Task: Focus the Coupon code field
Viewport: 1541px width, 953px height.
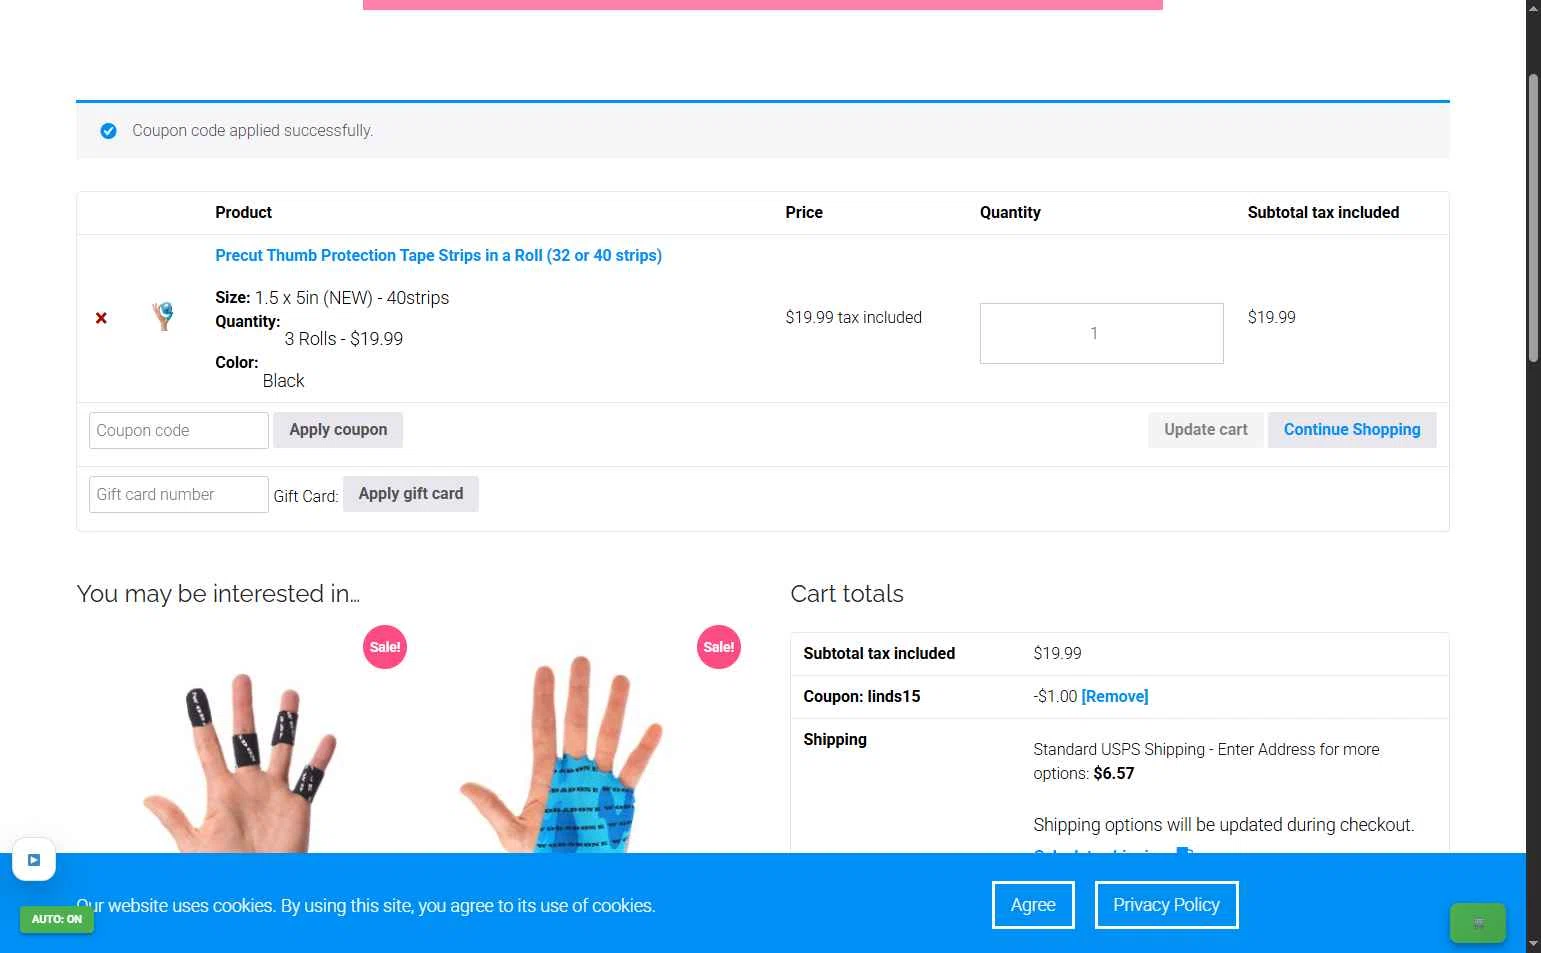Action: click(179, 430)
